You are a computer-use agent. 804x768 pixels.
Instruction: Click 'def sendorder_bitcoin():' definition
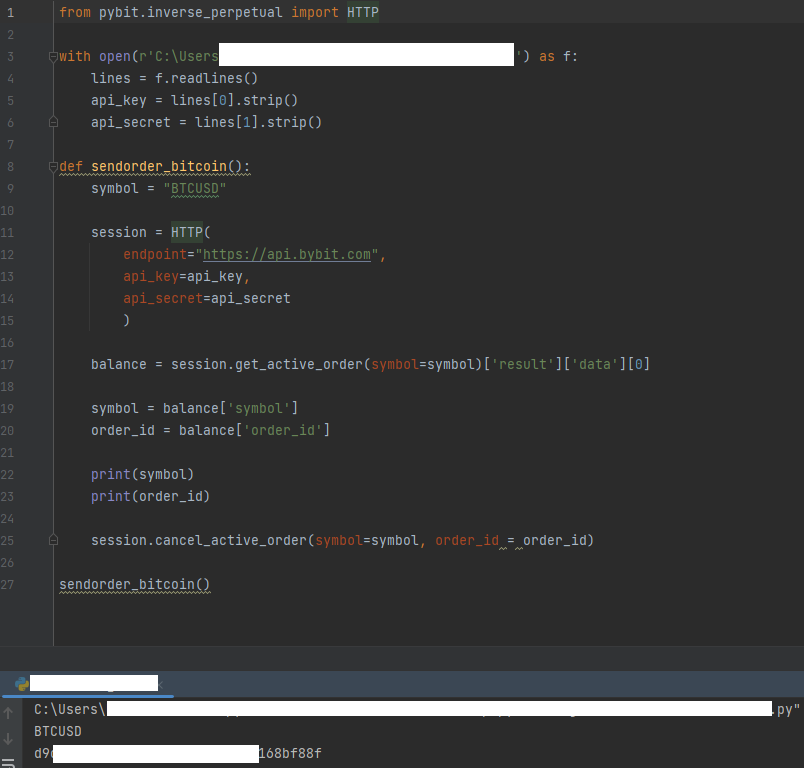[154, 167]
